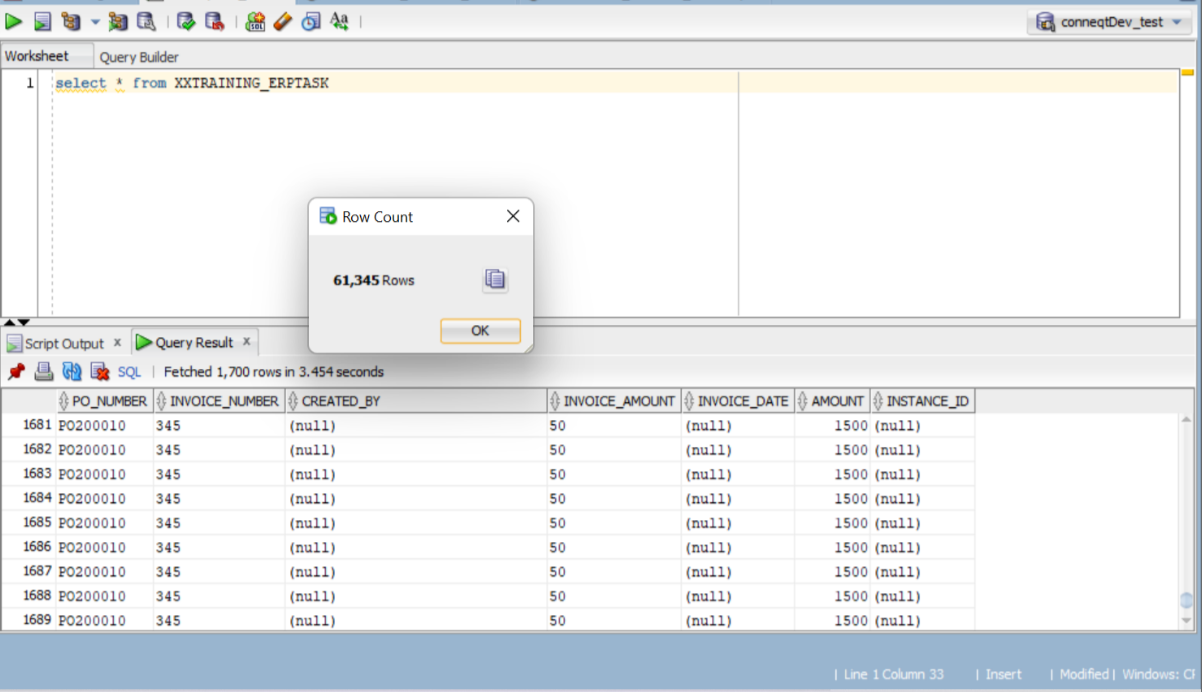This screenshot has height=692, width=1202.
Task: Switch to the Script Output tab
Action: pos(64,343)
